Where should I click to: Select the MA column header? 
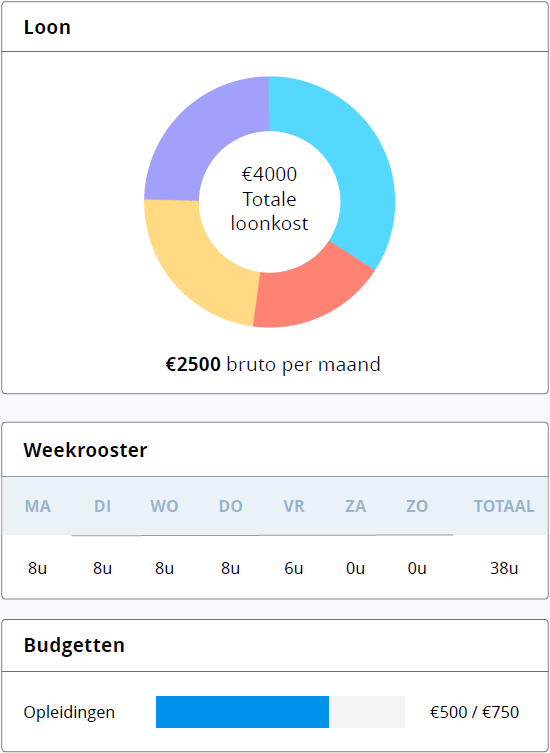[x=37, y=506]
